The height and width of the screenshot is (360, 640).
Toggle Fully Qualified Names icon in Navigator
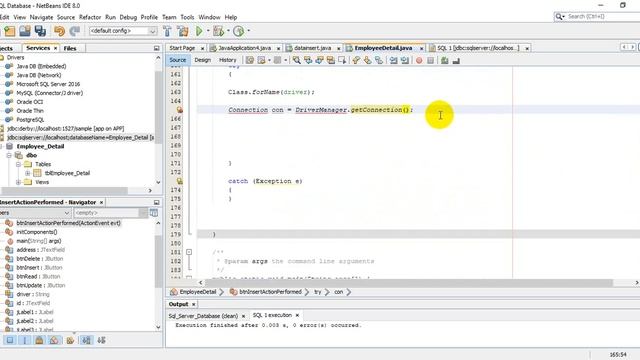pyautogui.click(x=70, y=340)
